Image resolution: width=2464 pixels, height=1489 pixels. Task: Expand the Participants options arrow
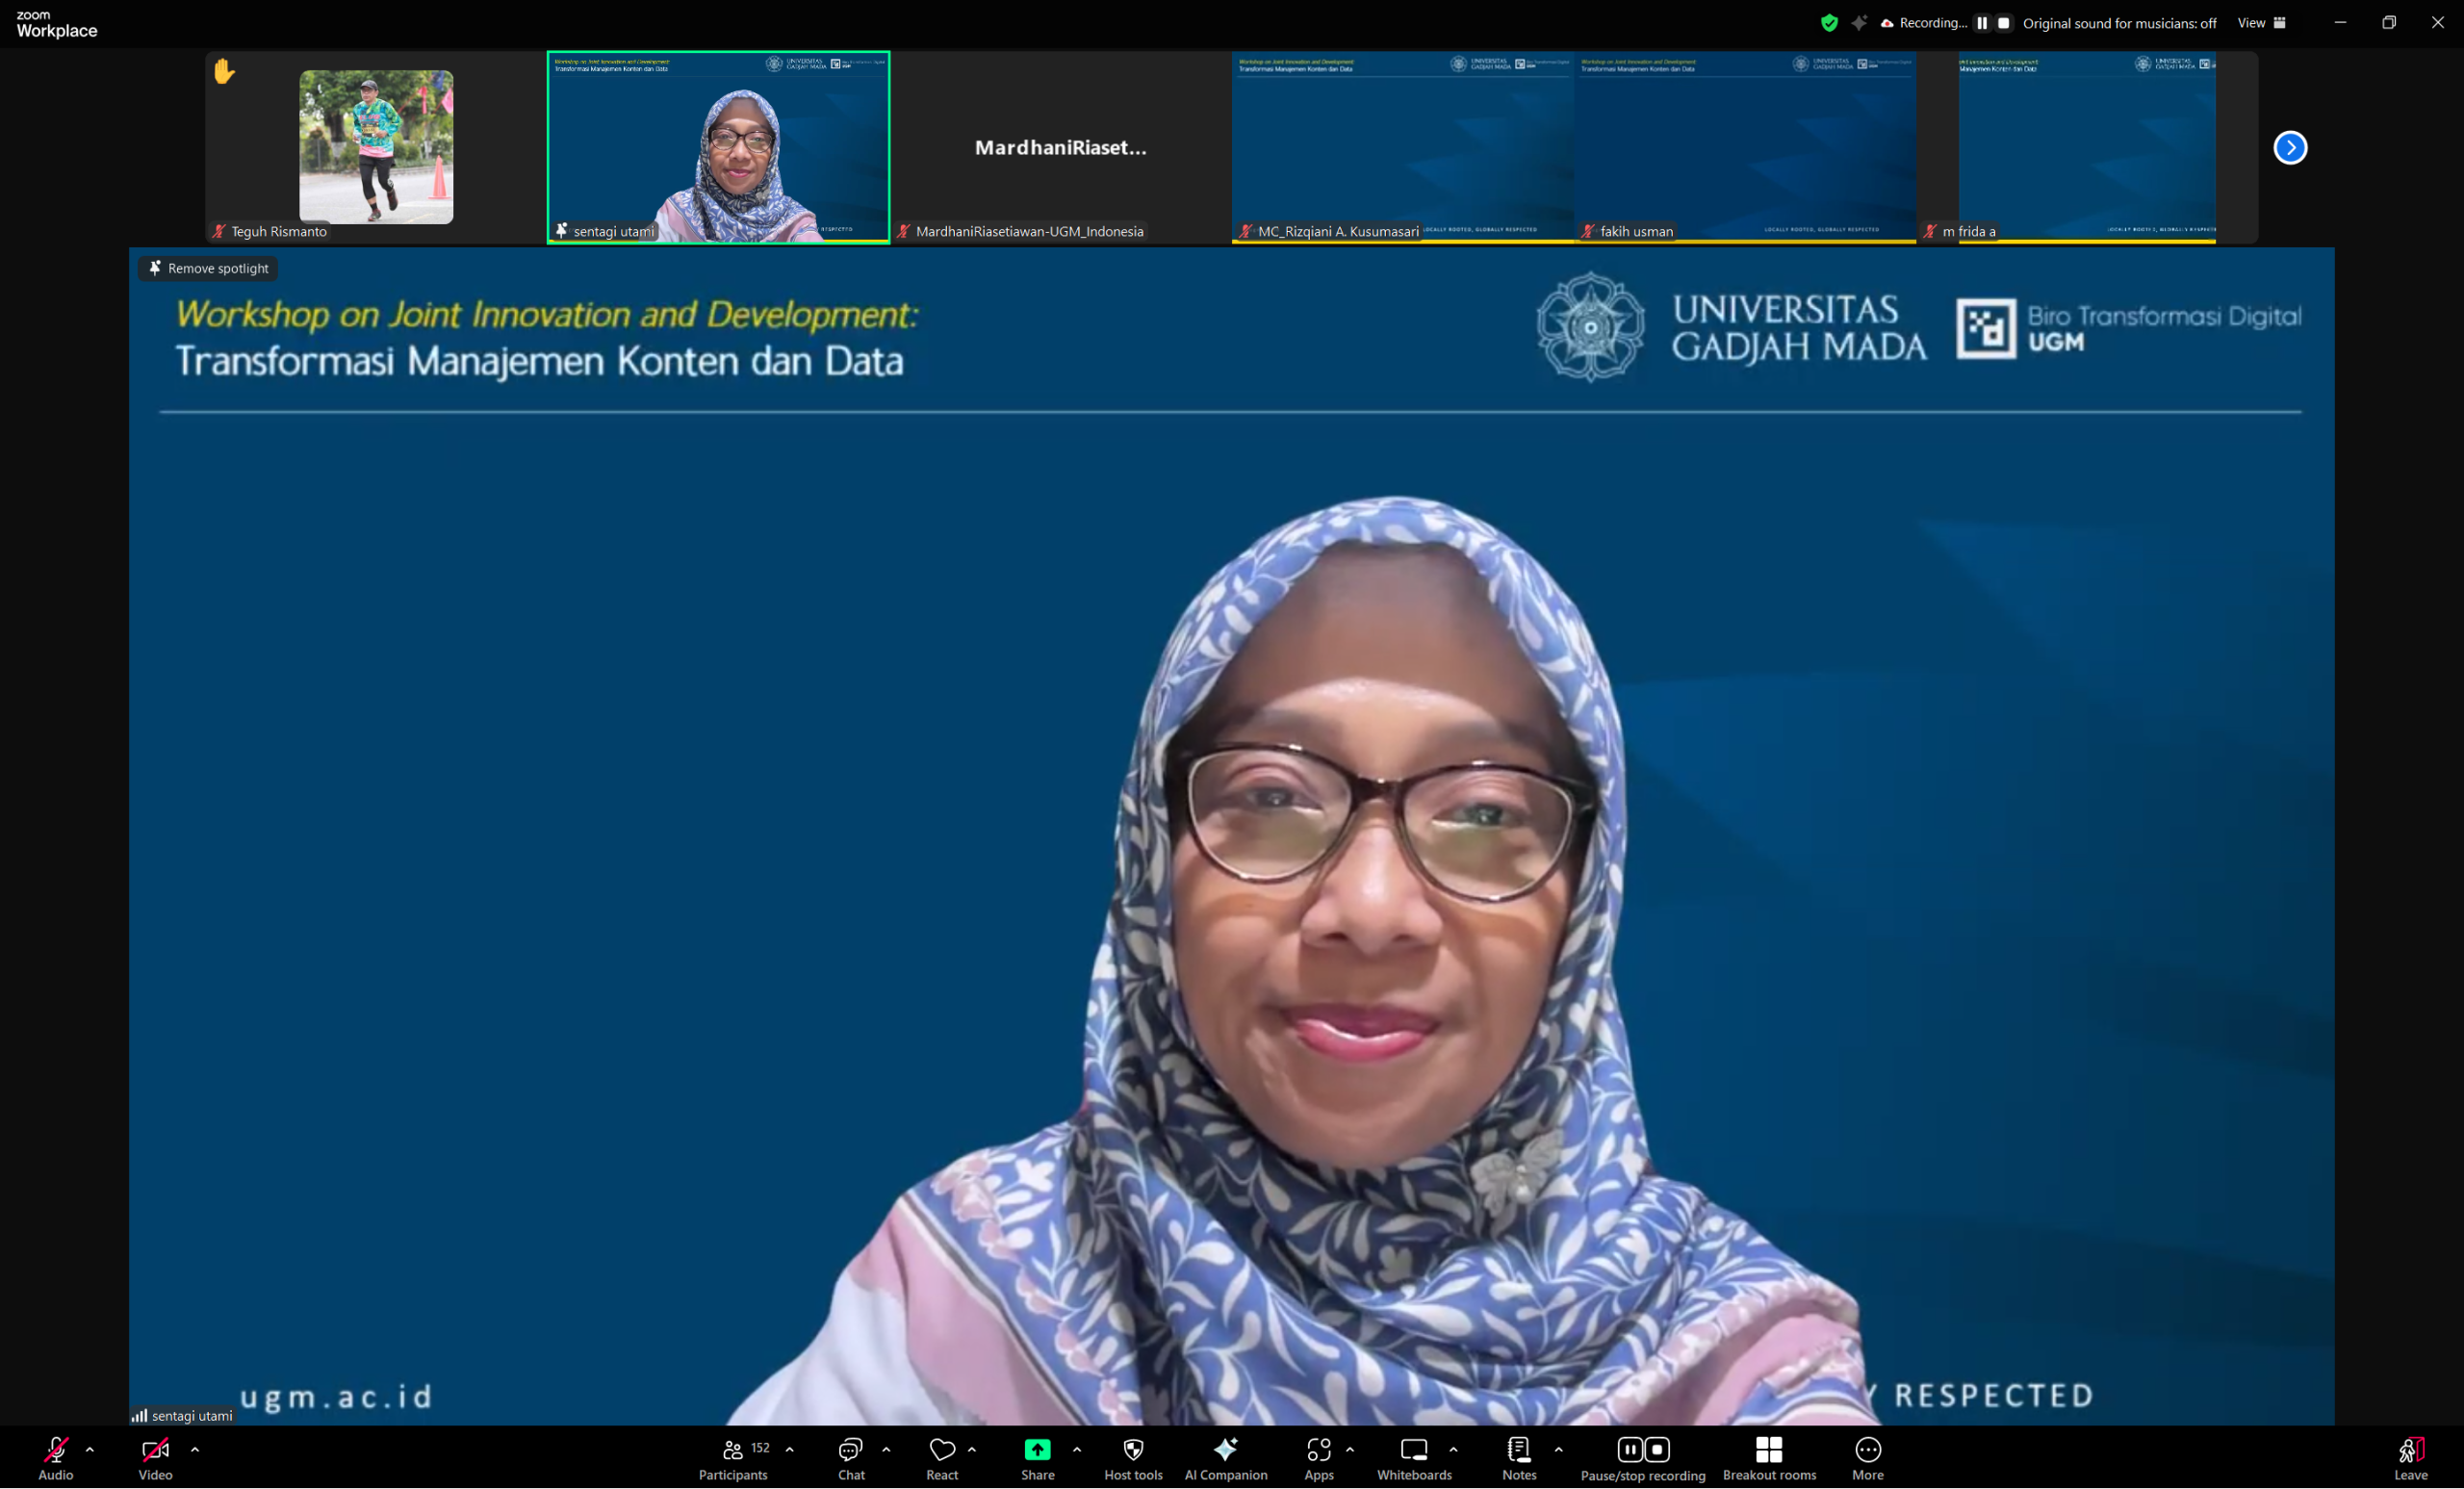pyautogui.click(x=790, y=1449)
